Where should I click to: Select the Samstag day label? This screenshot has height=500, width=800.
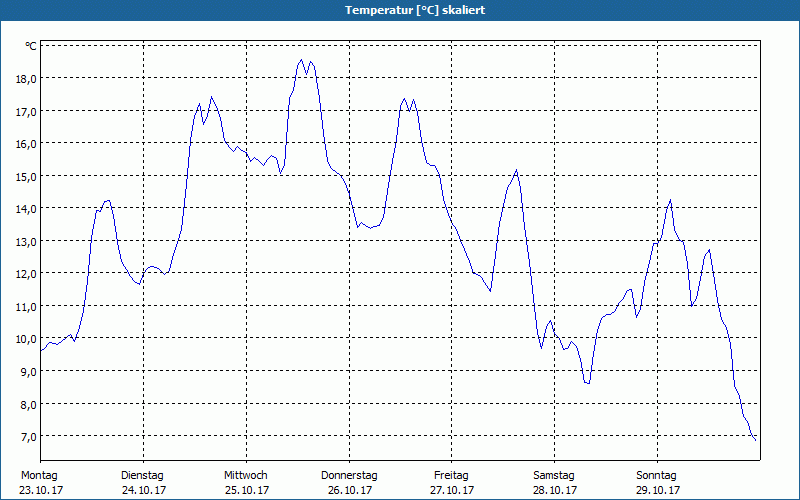pyautogui.click(x=554, y=475)
